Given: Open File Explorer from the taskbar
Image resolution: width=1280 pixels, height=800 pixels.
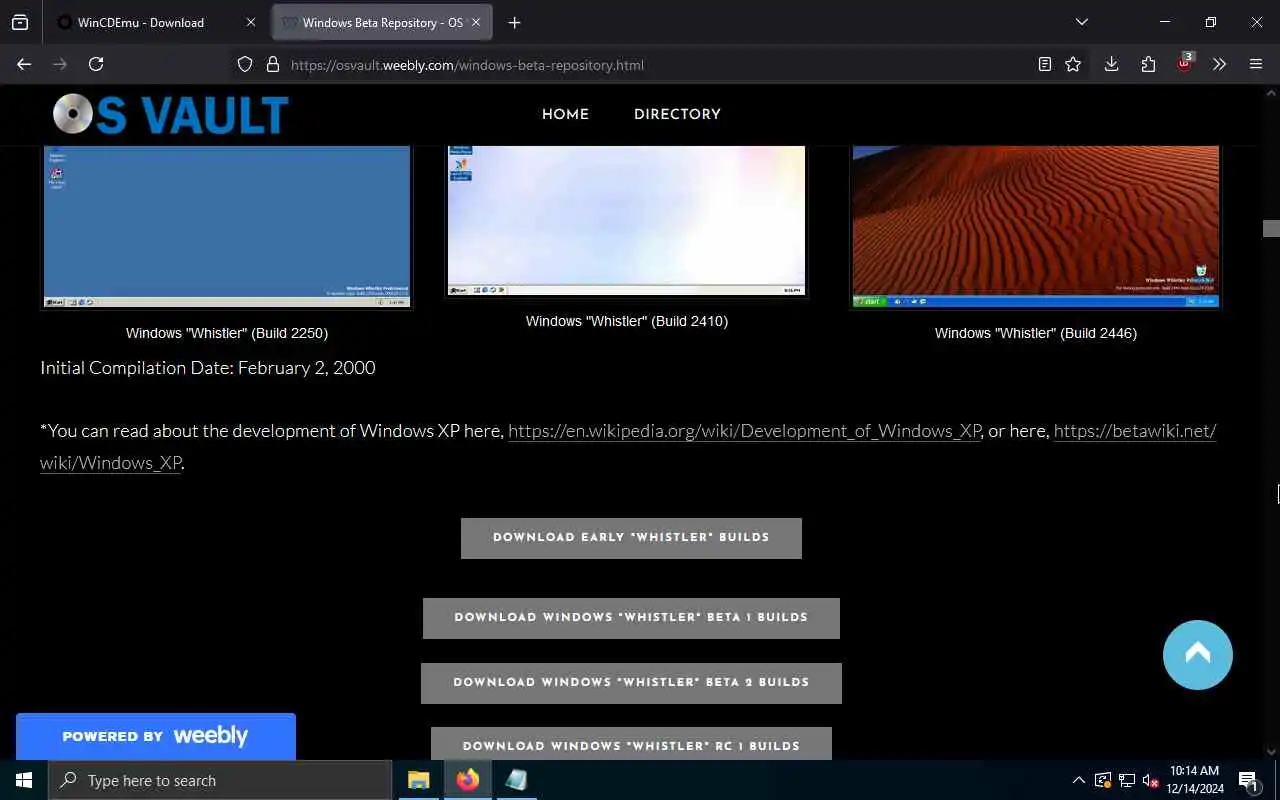Looking at the screenshot, I should 418,780.
